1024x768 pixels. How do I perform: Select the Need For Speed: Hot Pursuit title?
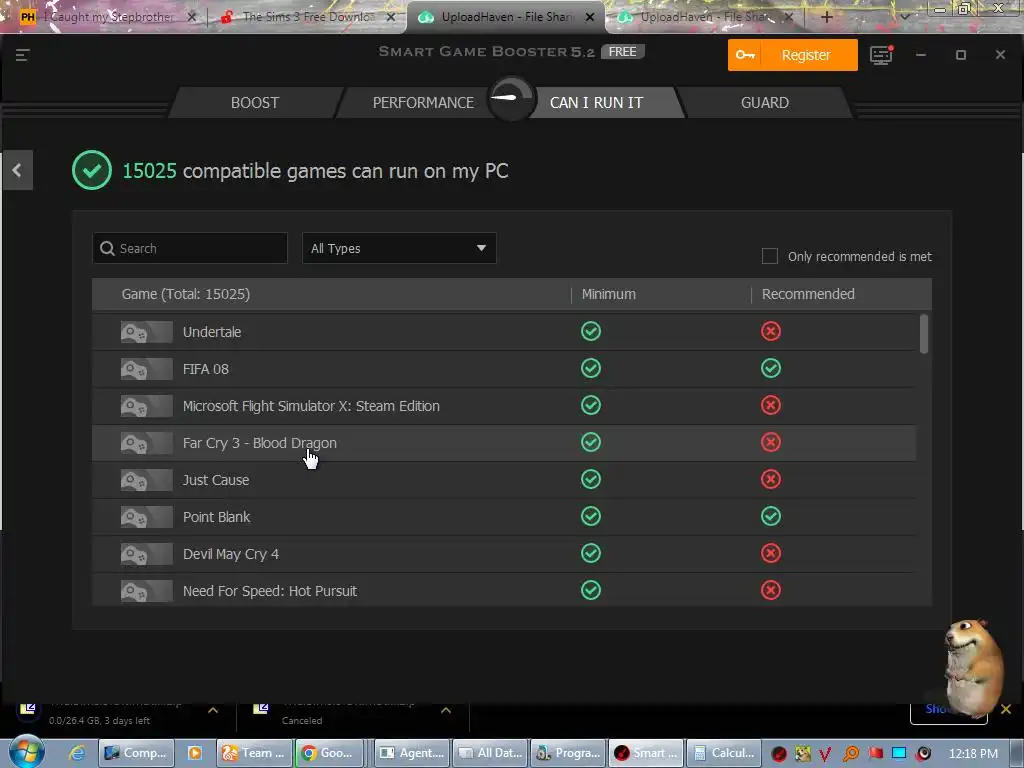[270, 591]
